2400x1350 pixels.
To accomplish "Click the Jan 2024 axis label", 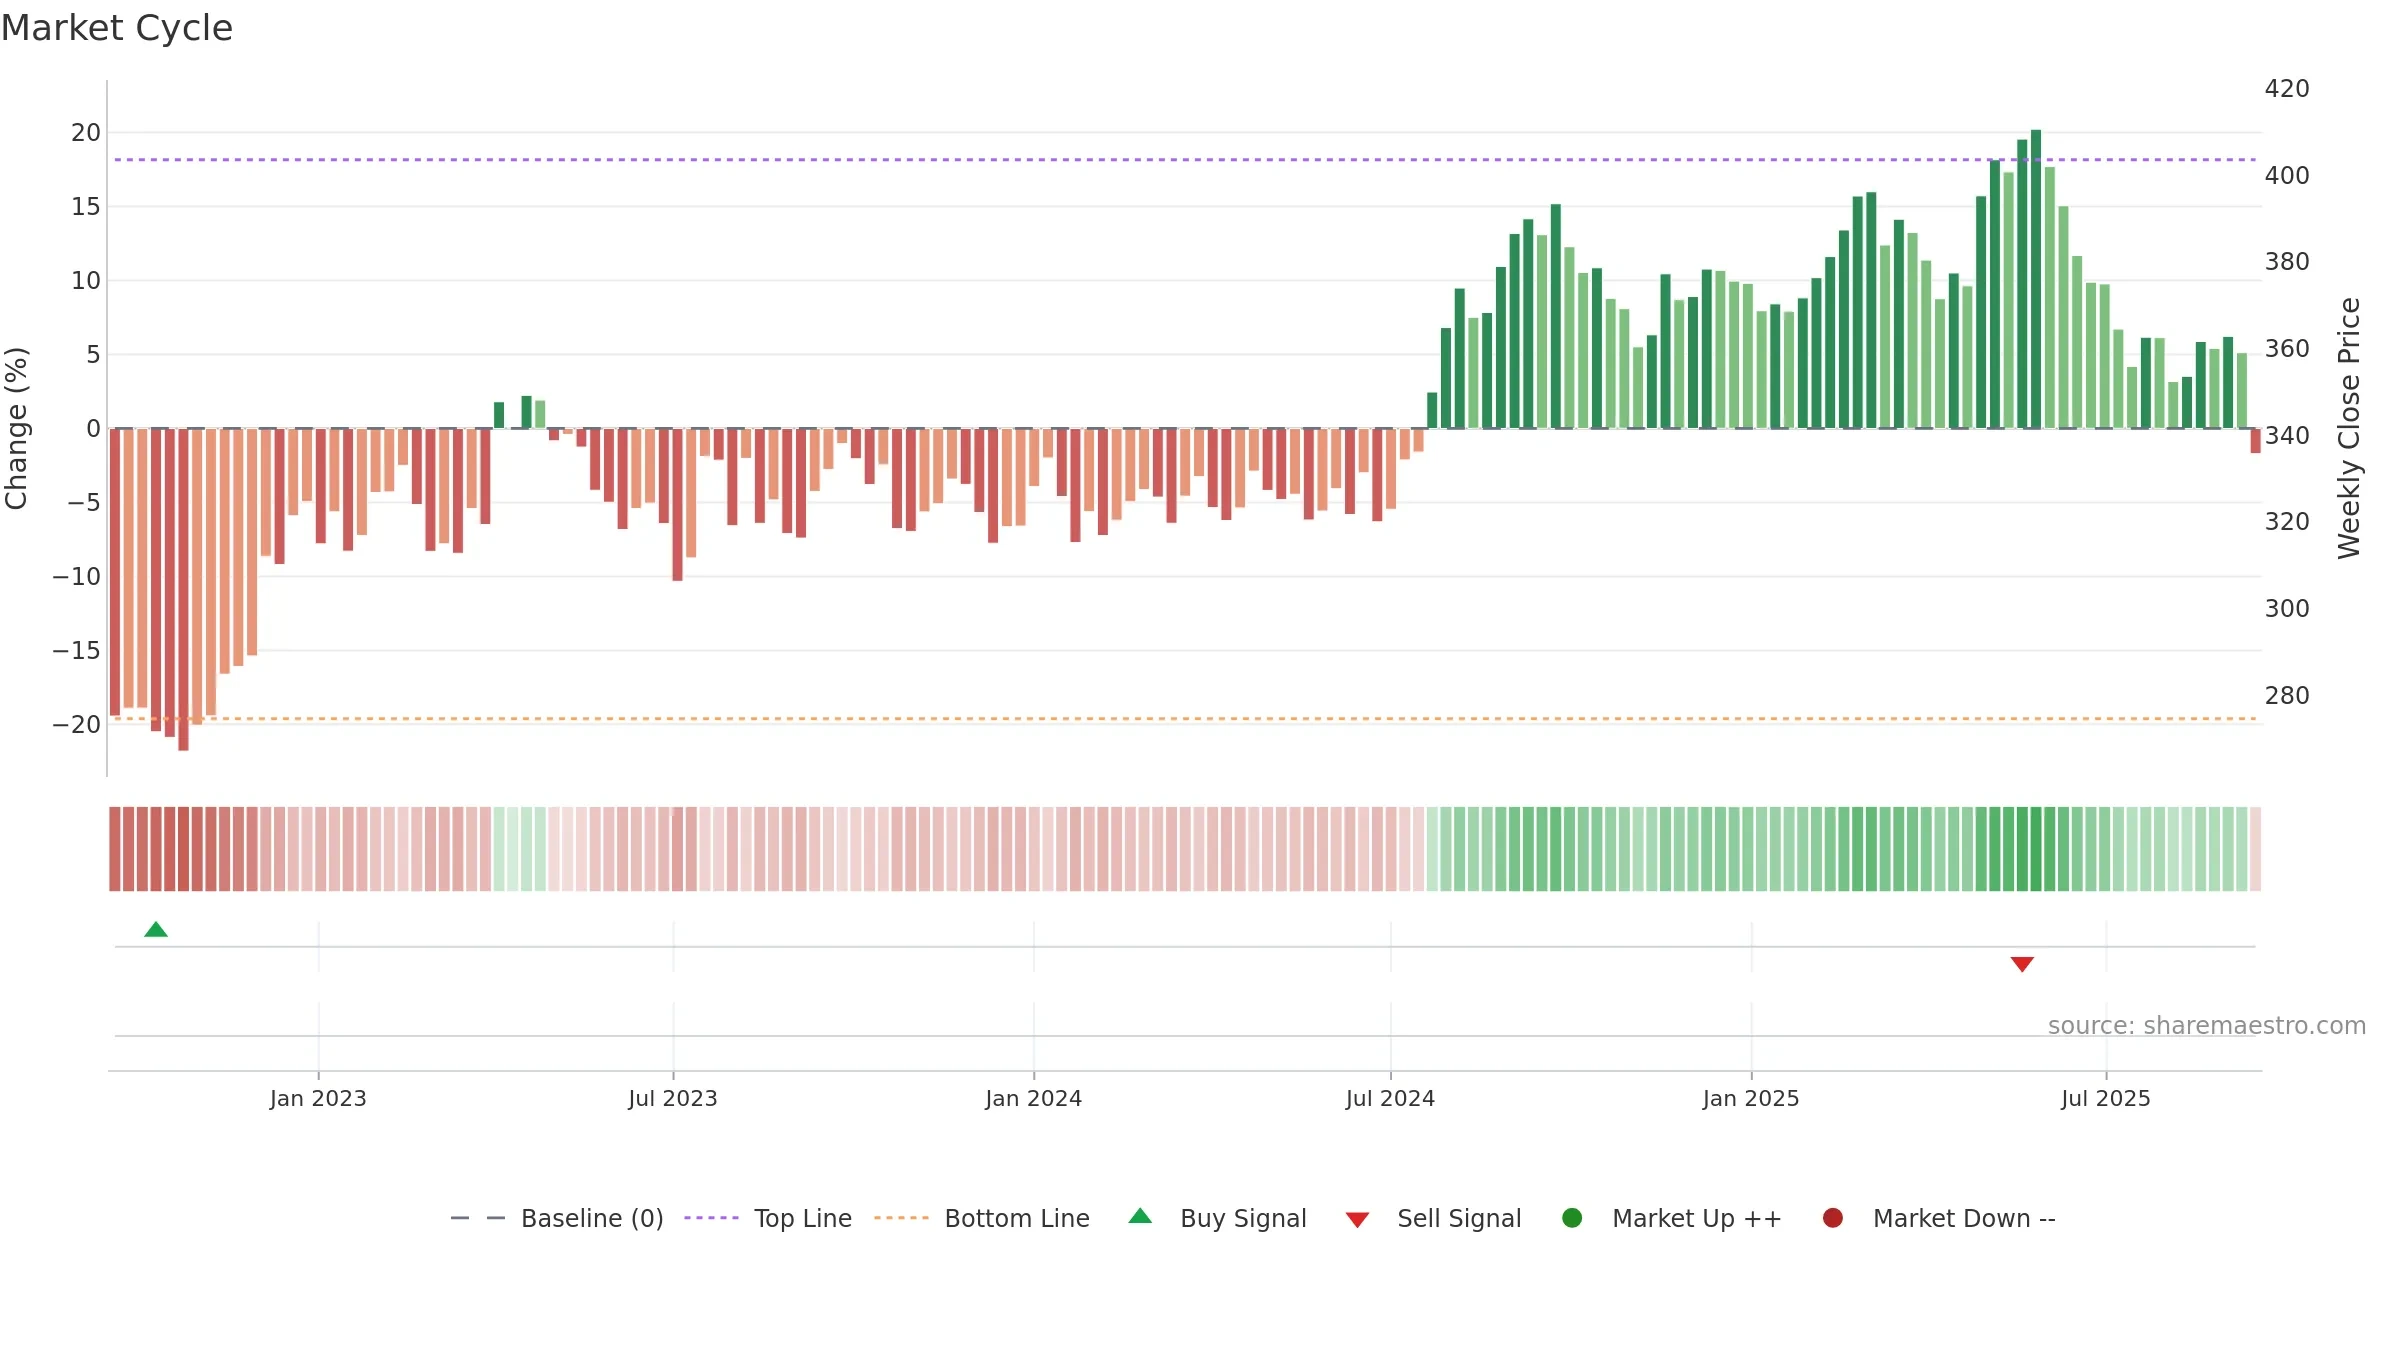I will [1033, 1098].
